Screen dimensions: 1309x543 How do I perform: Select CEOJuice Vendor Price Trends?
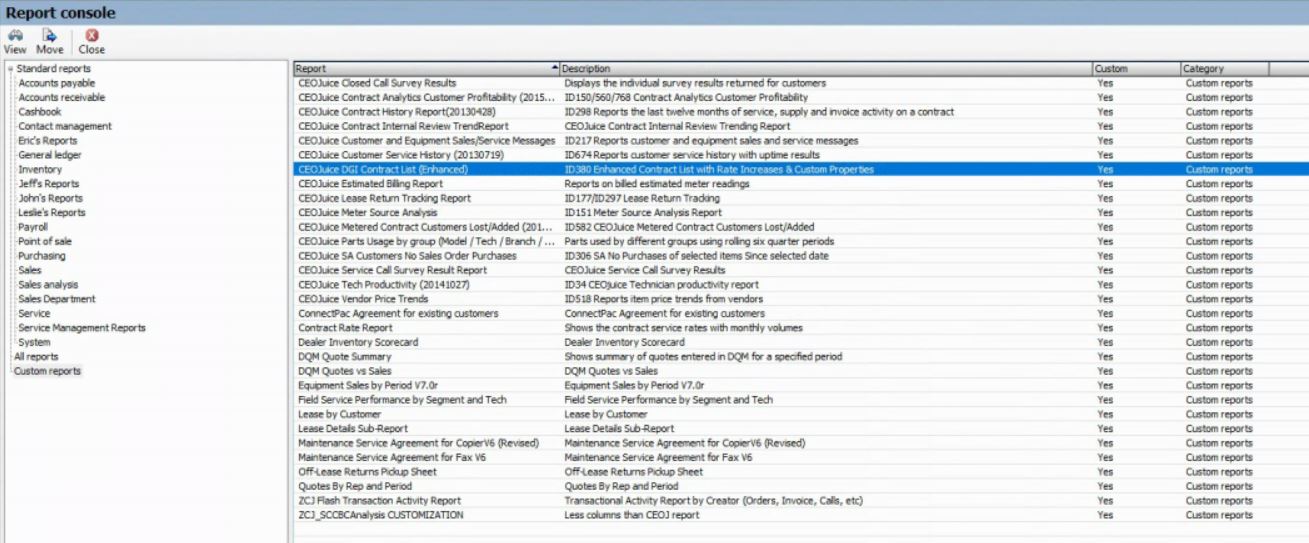click(362, 299)
